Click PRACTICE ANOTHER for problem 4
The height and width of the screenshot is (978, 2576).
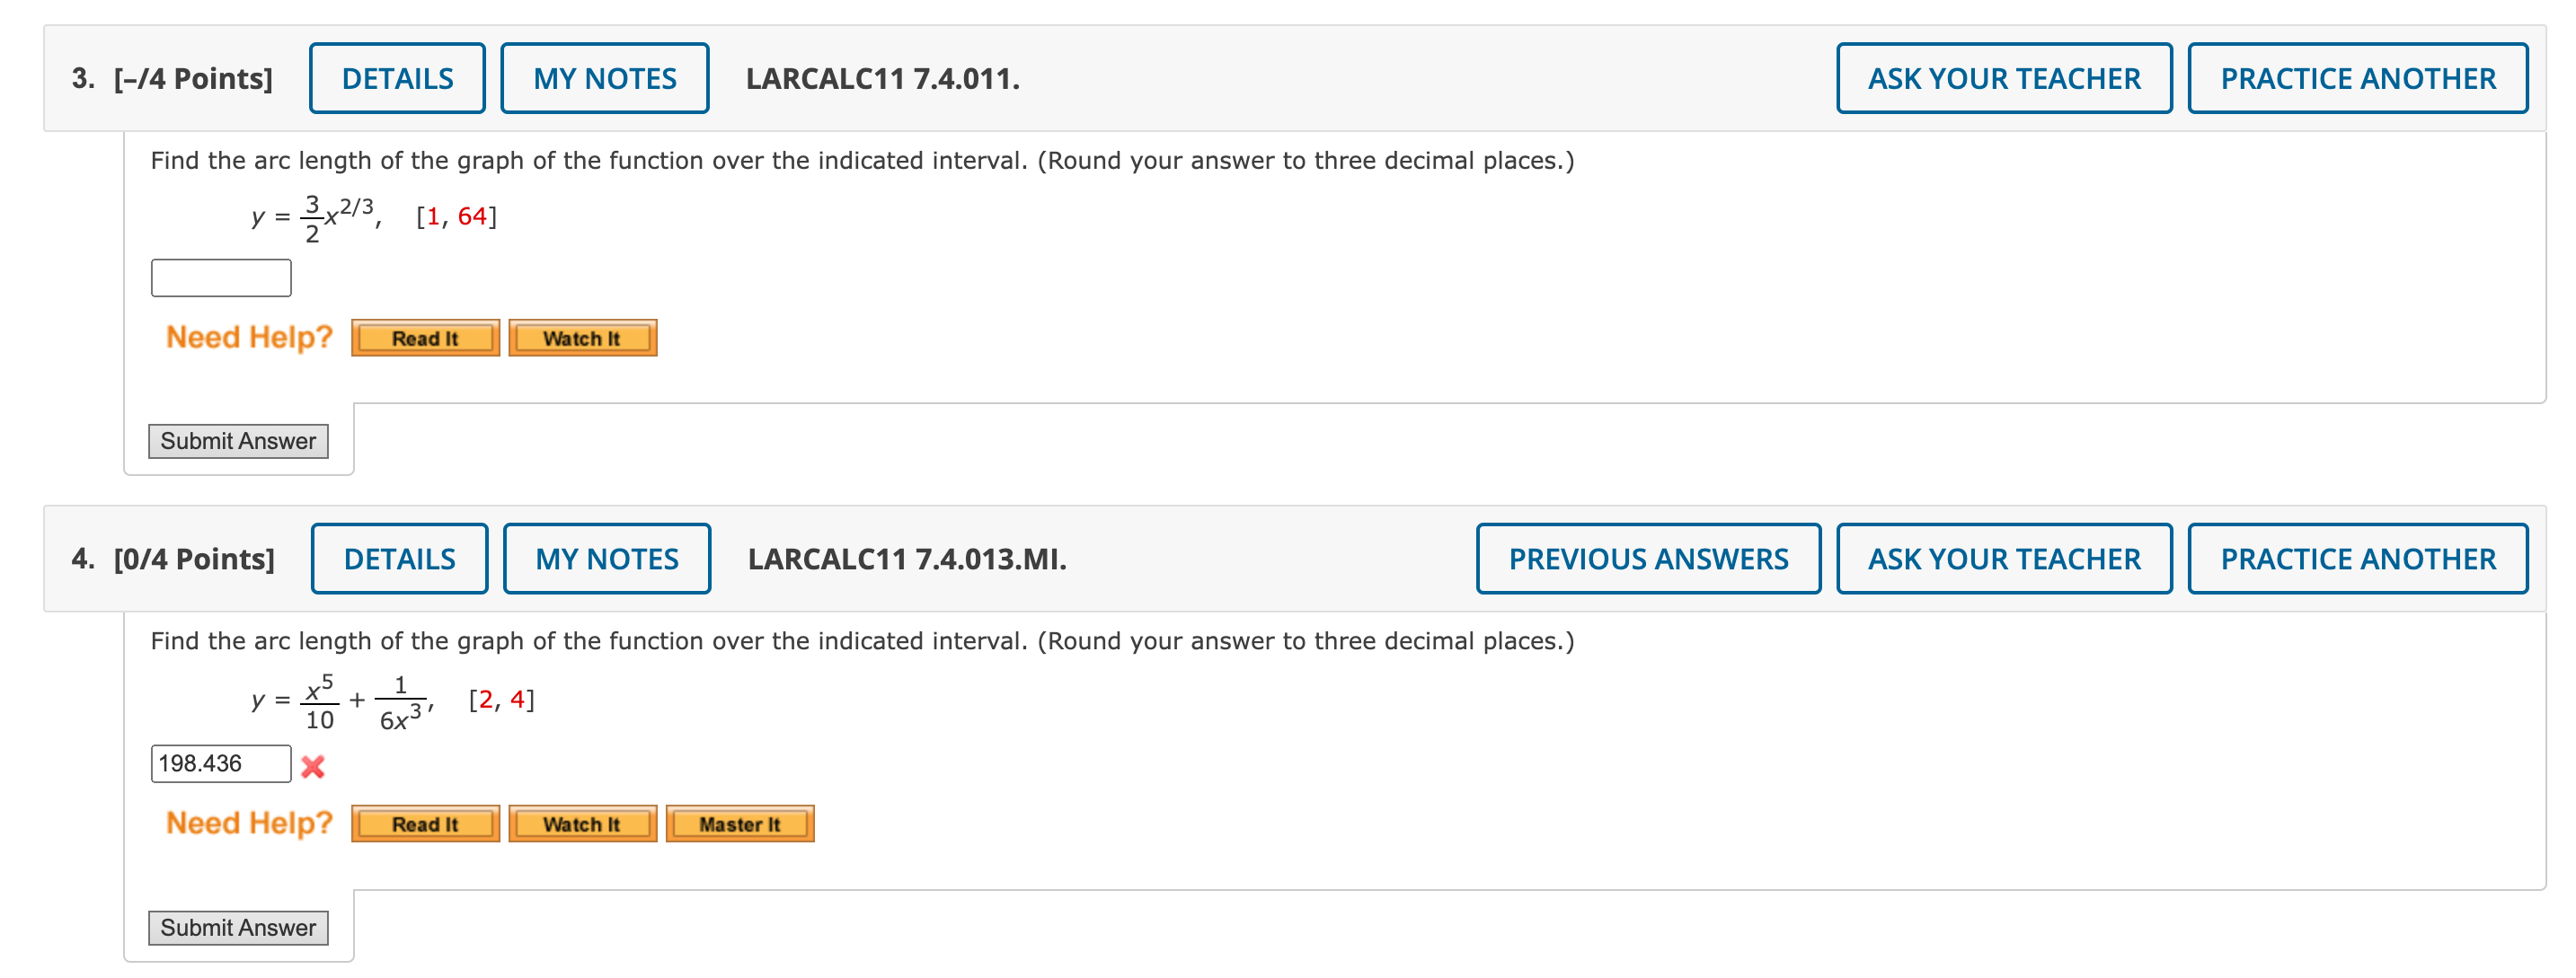pyautogui.click(x=2357, y=559)
